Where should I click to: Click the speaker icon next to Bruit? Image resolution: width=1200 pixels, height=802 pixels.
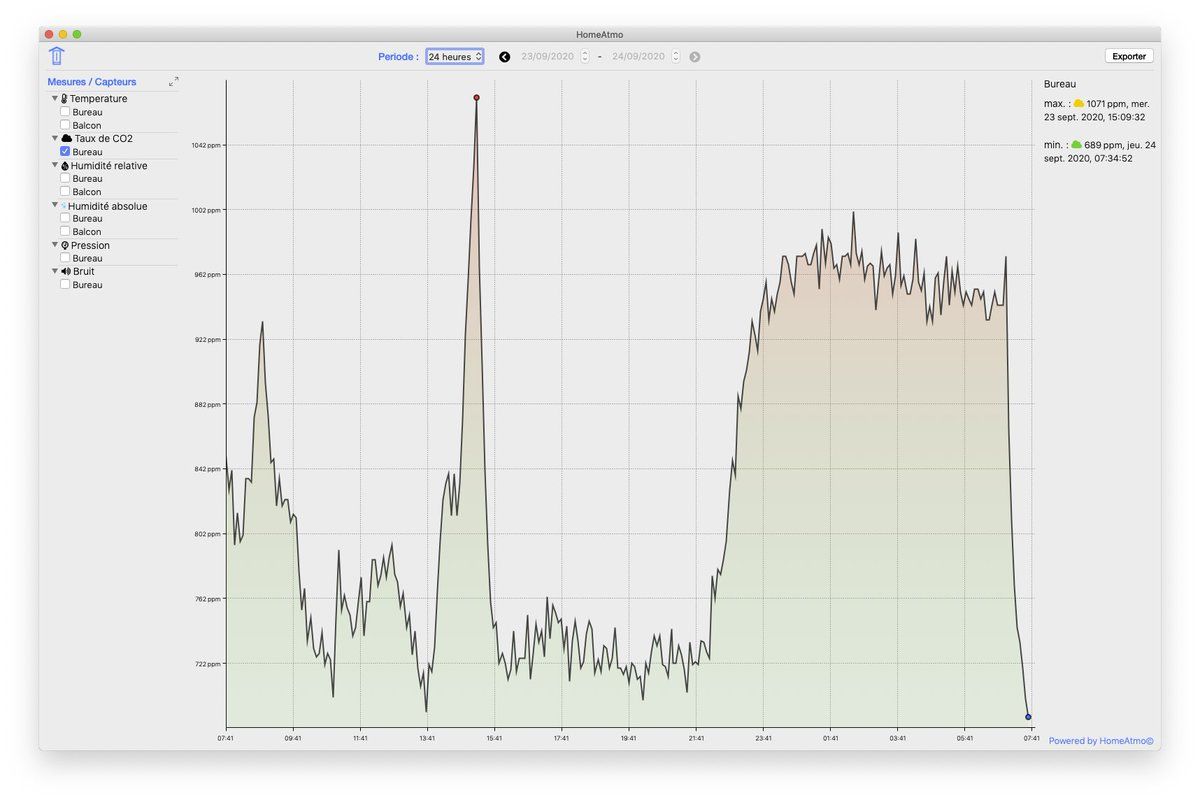click(x=65, y=271)
